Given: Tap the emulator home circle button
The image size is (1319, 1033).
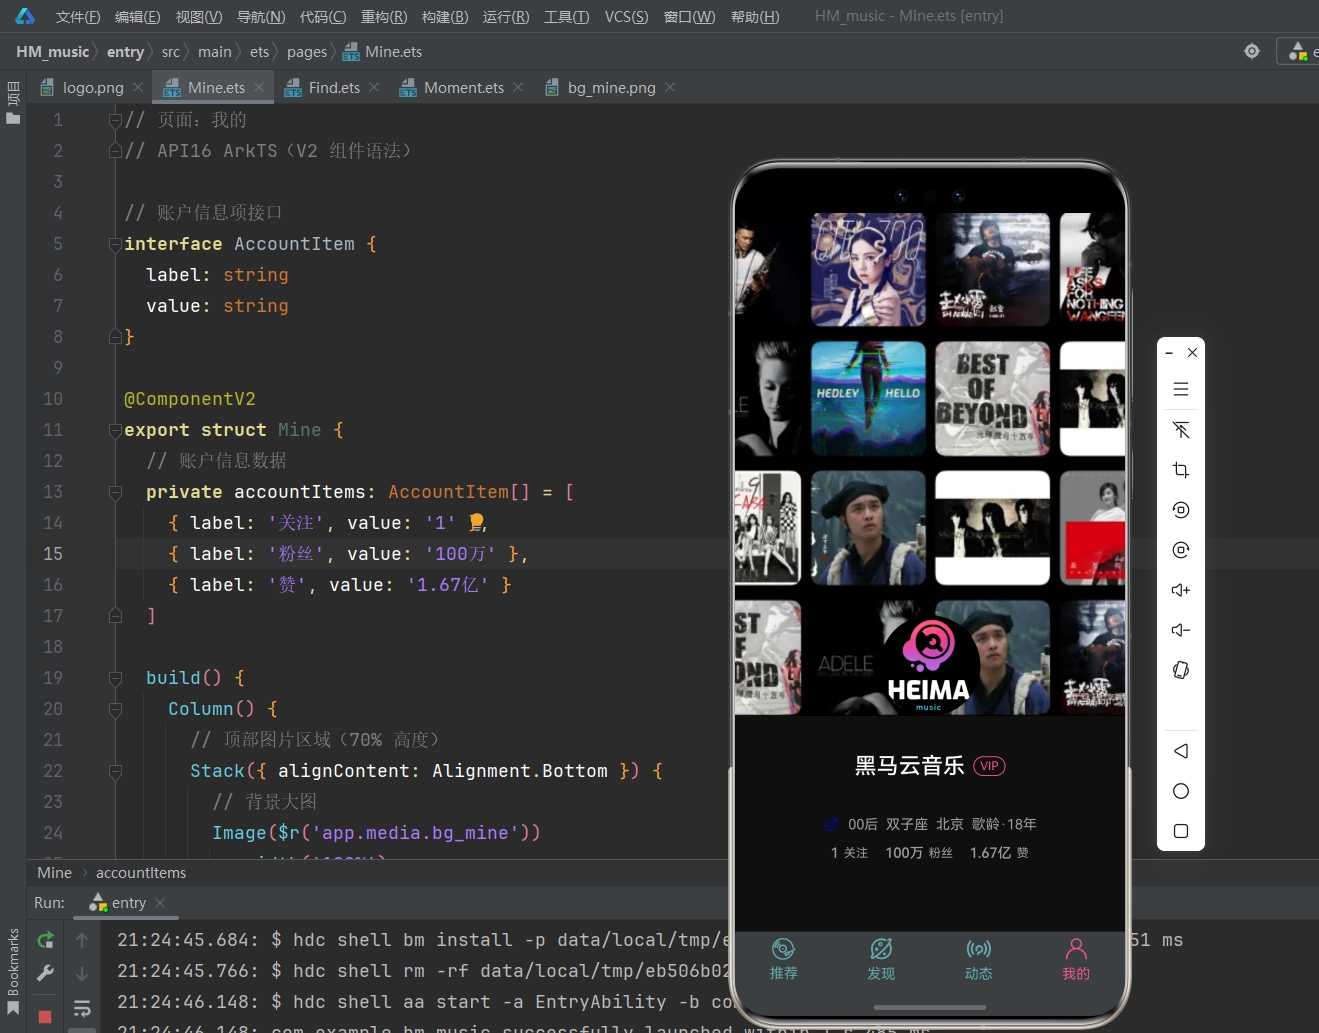Looking at the screenshot, I should tap(1180, 791).
